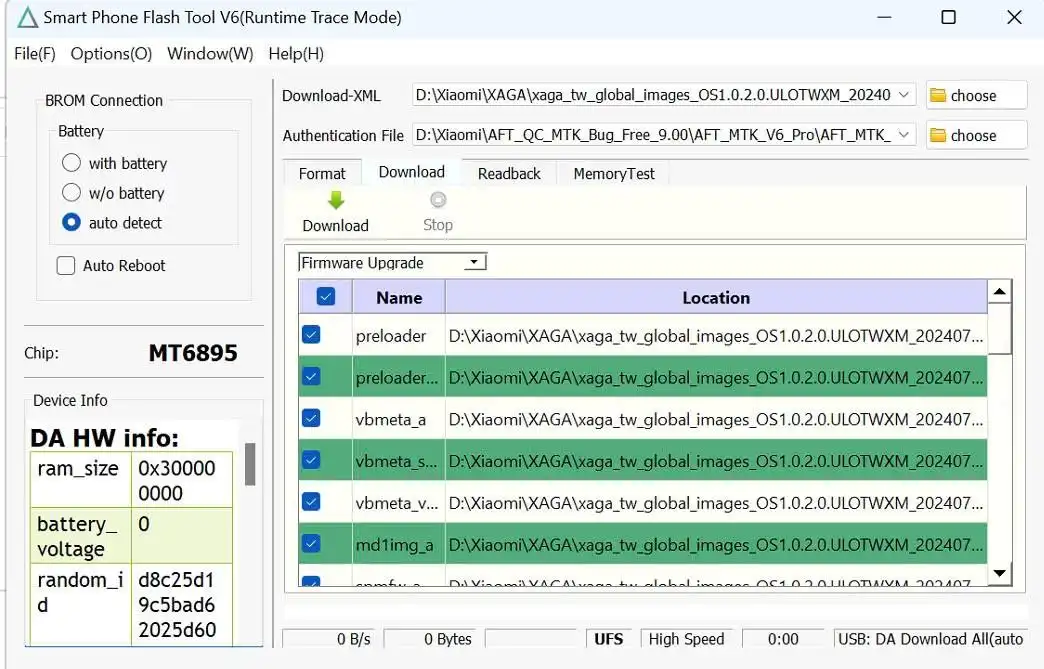This screenshot has width=1044, height=669.
Task: Click the 0 B/s speed status field
Action: click(x=328, y=639)
